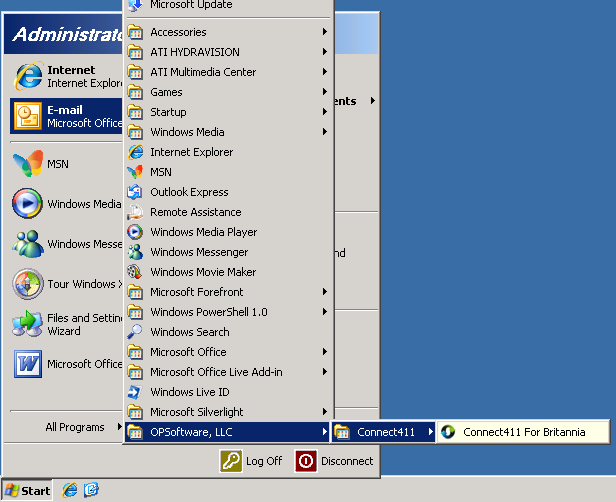Click the E-mail Outlook icon in pinned list
Screen dimensions: 616x502
pos(27,116)
